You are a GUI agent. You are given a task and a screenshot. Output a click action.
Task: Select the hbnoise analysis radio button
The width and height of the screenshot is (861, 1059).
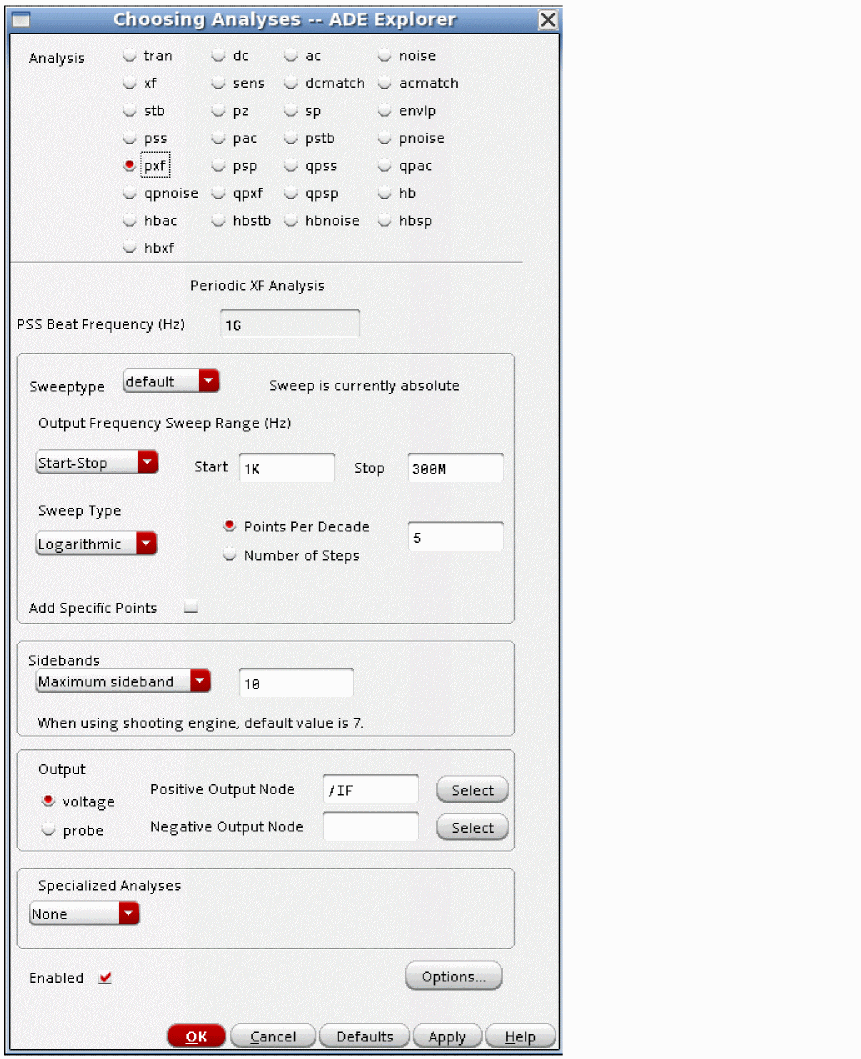[291, 221]
